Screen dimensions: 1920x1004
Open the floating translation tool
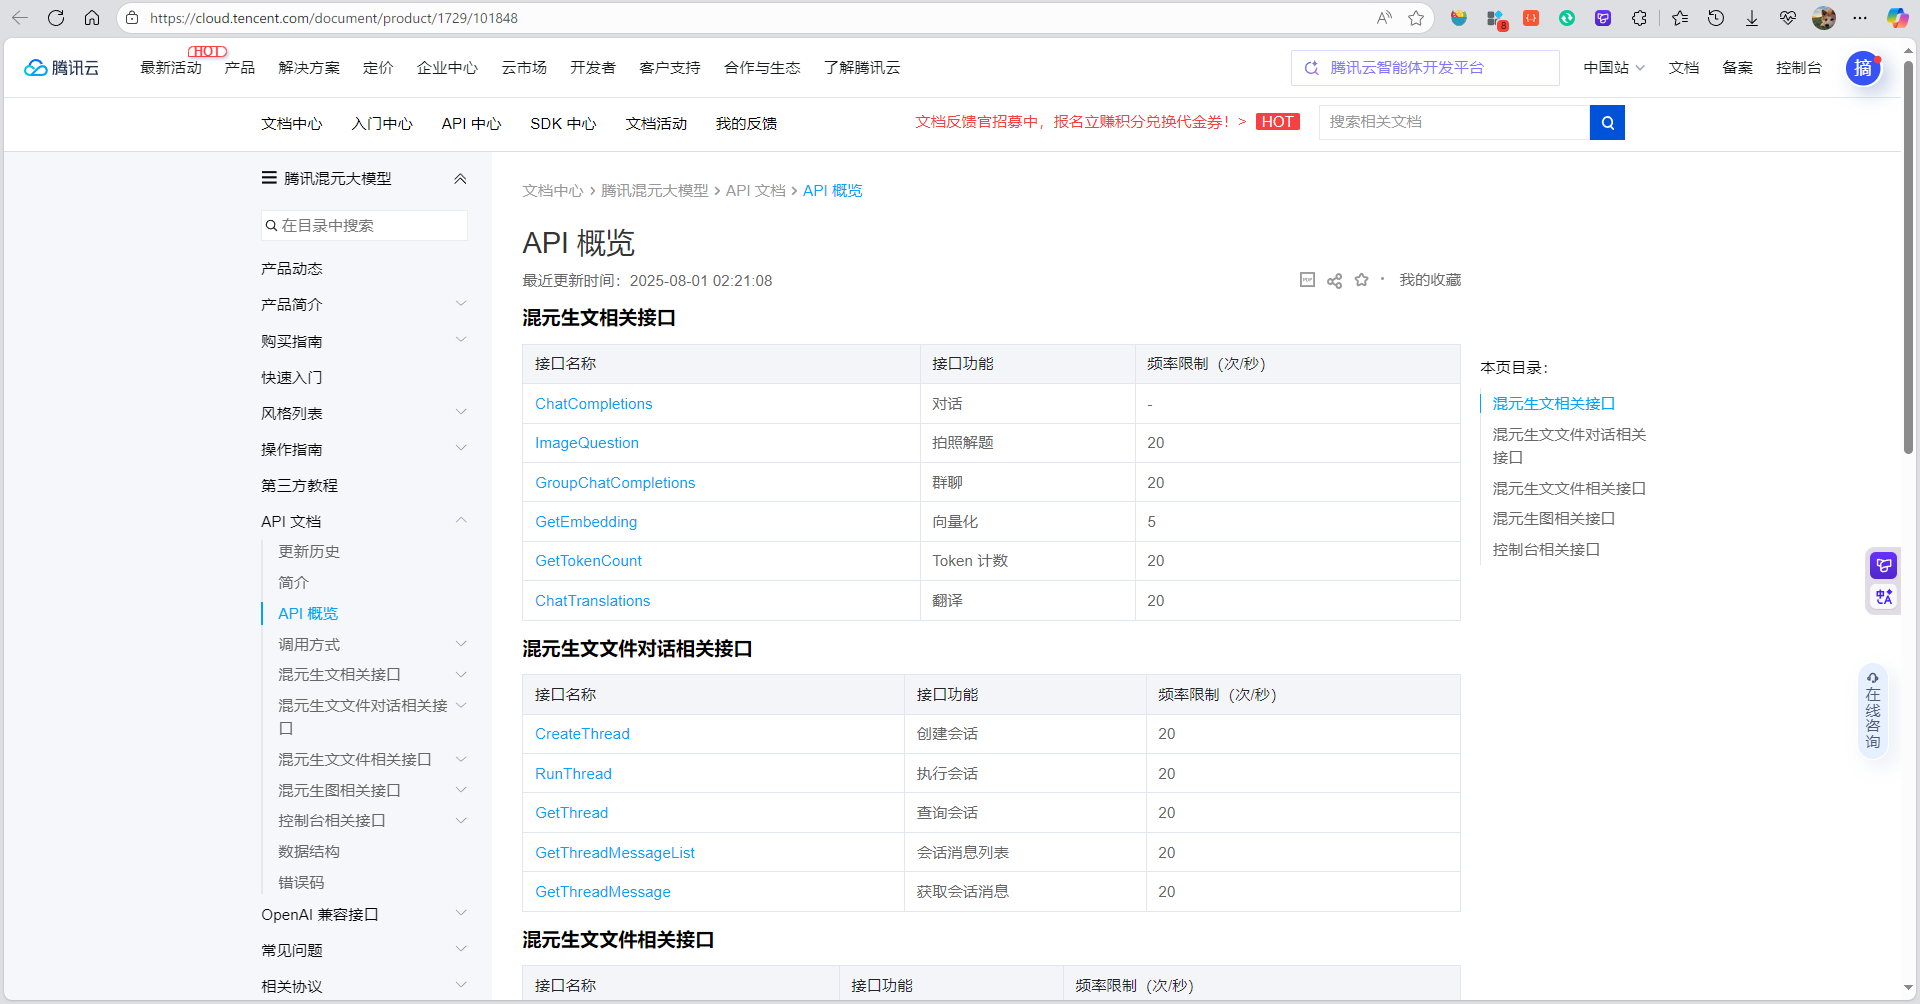point(1883,597)
